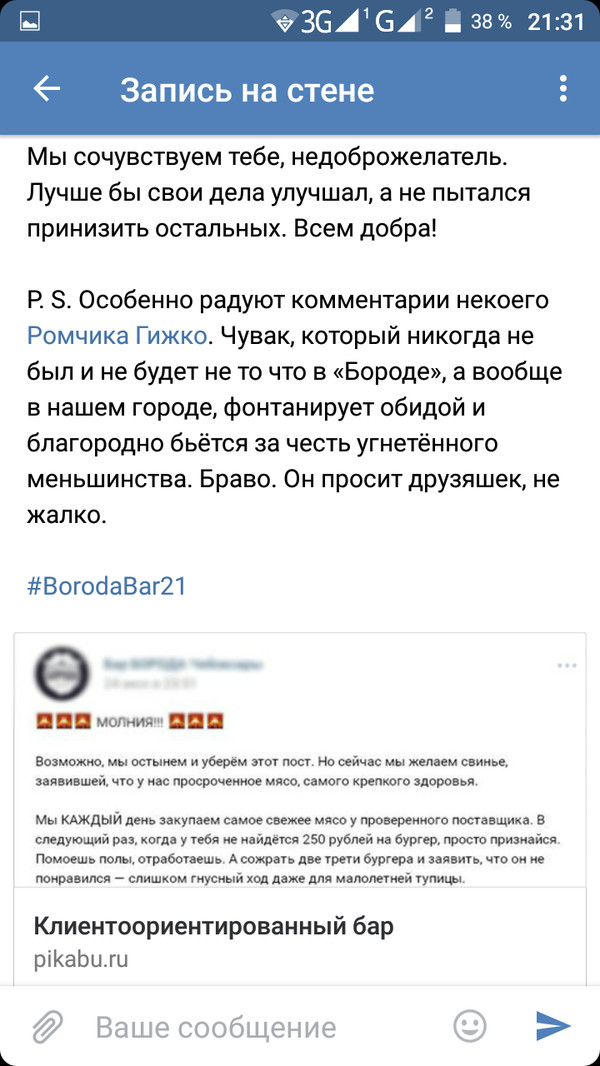Image resolution: width=600 pixels, height=1066 pixels.
Task: Open the emoji smiley picker
Action: [470, 1025]
